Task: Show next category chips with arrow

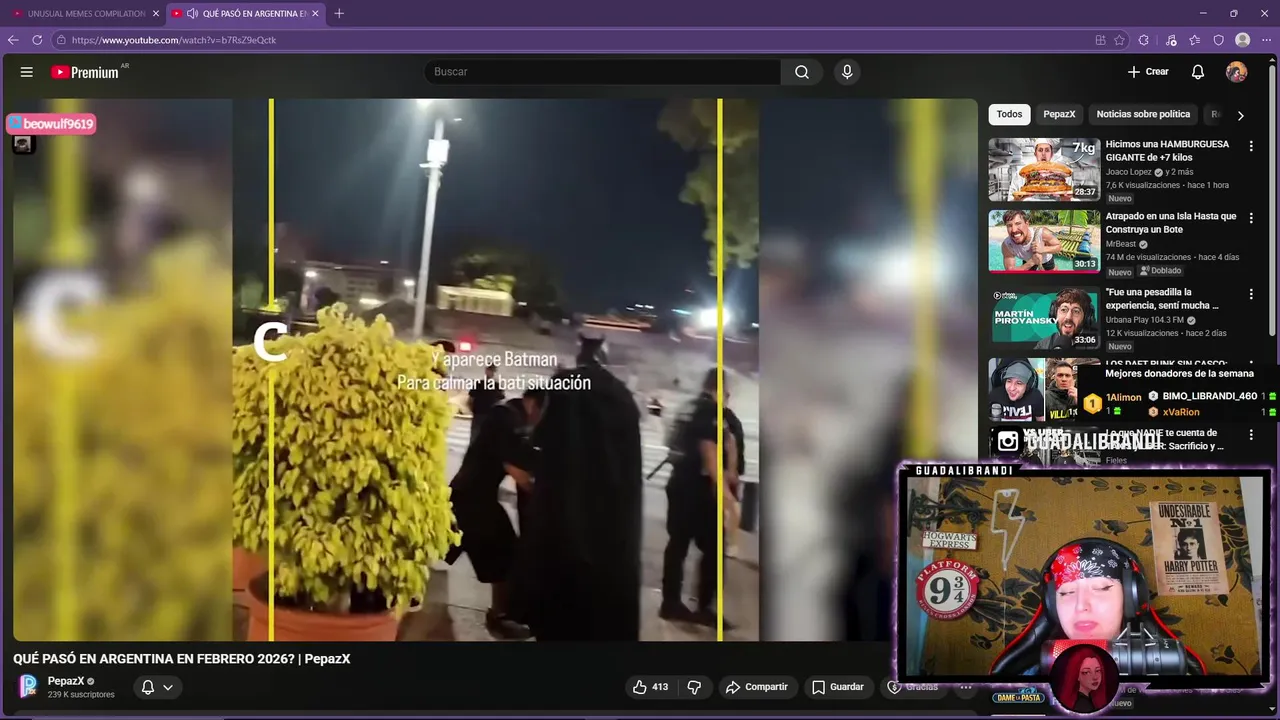Action: [x=1240, y=115]
